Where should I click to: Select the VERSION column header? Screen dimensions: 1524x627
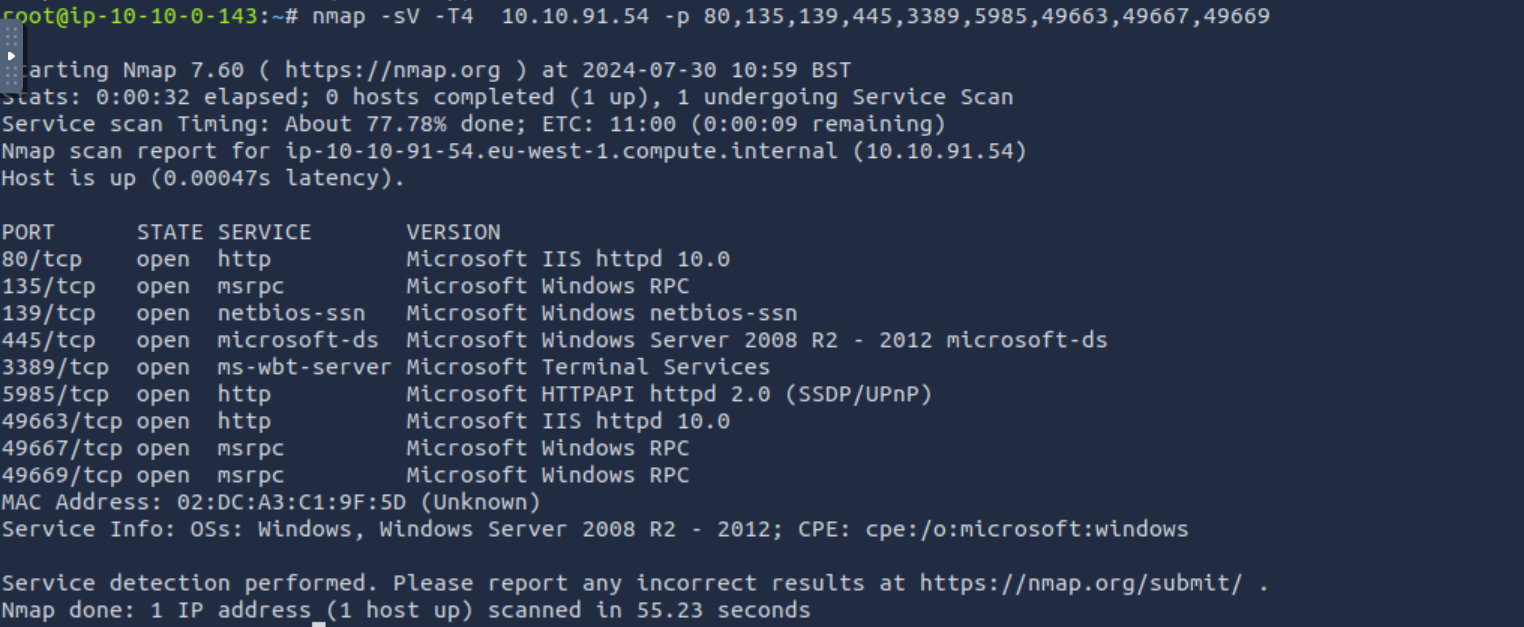point(453,232)
